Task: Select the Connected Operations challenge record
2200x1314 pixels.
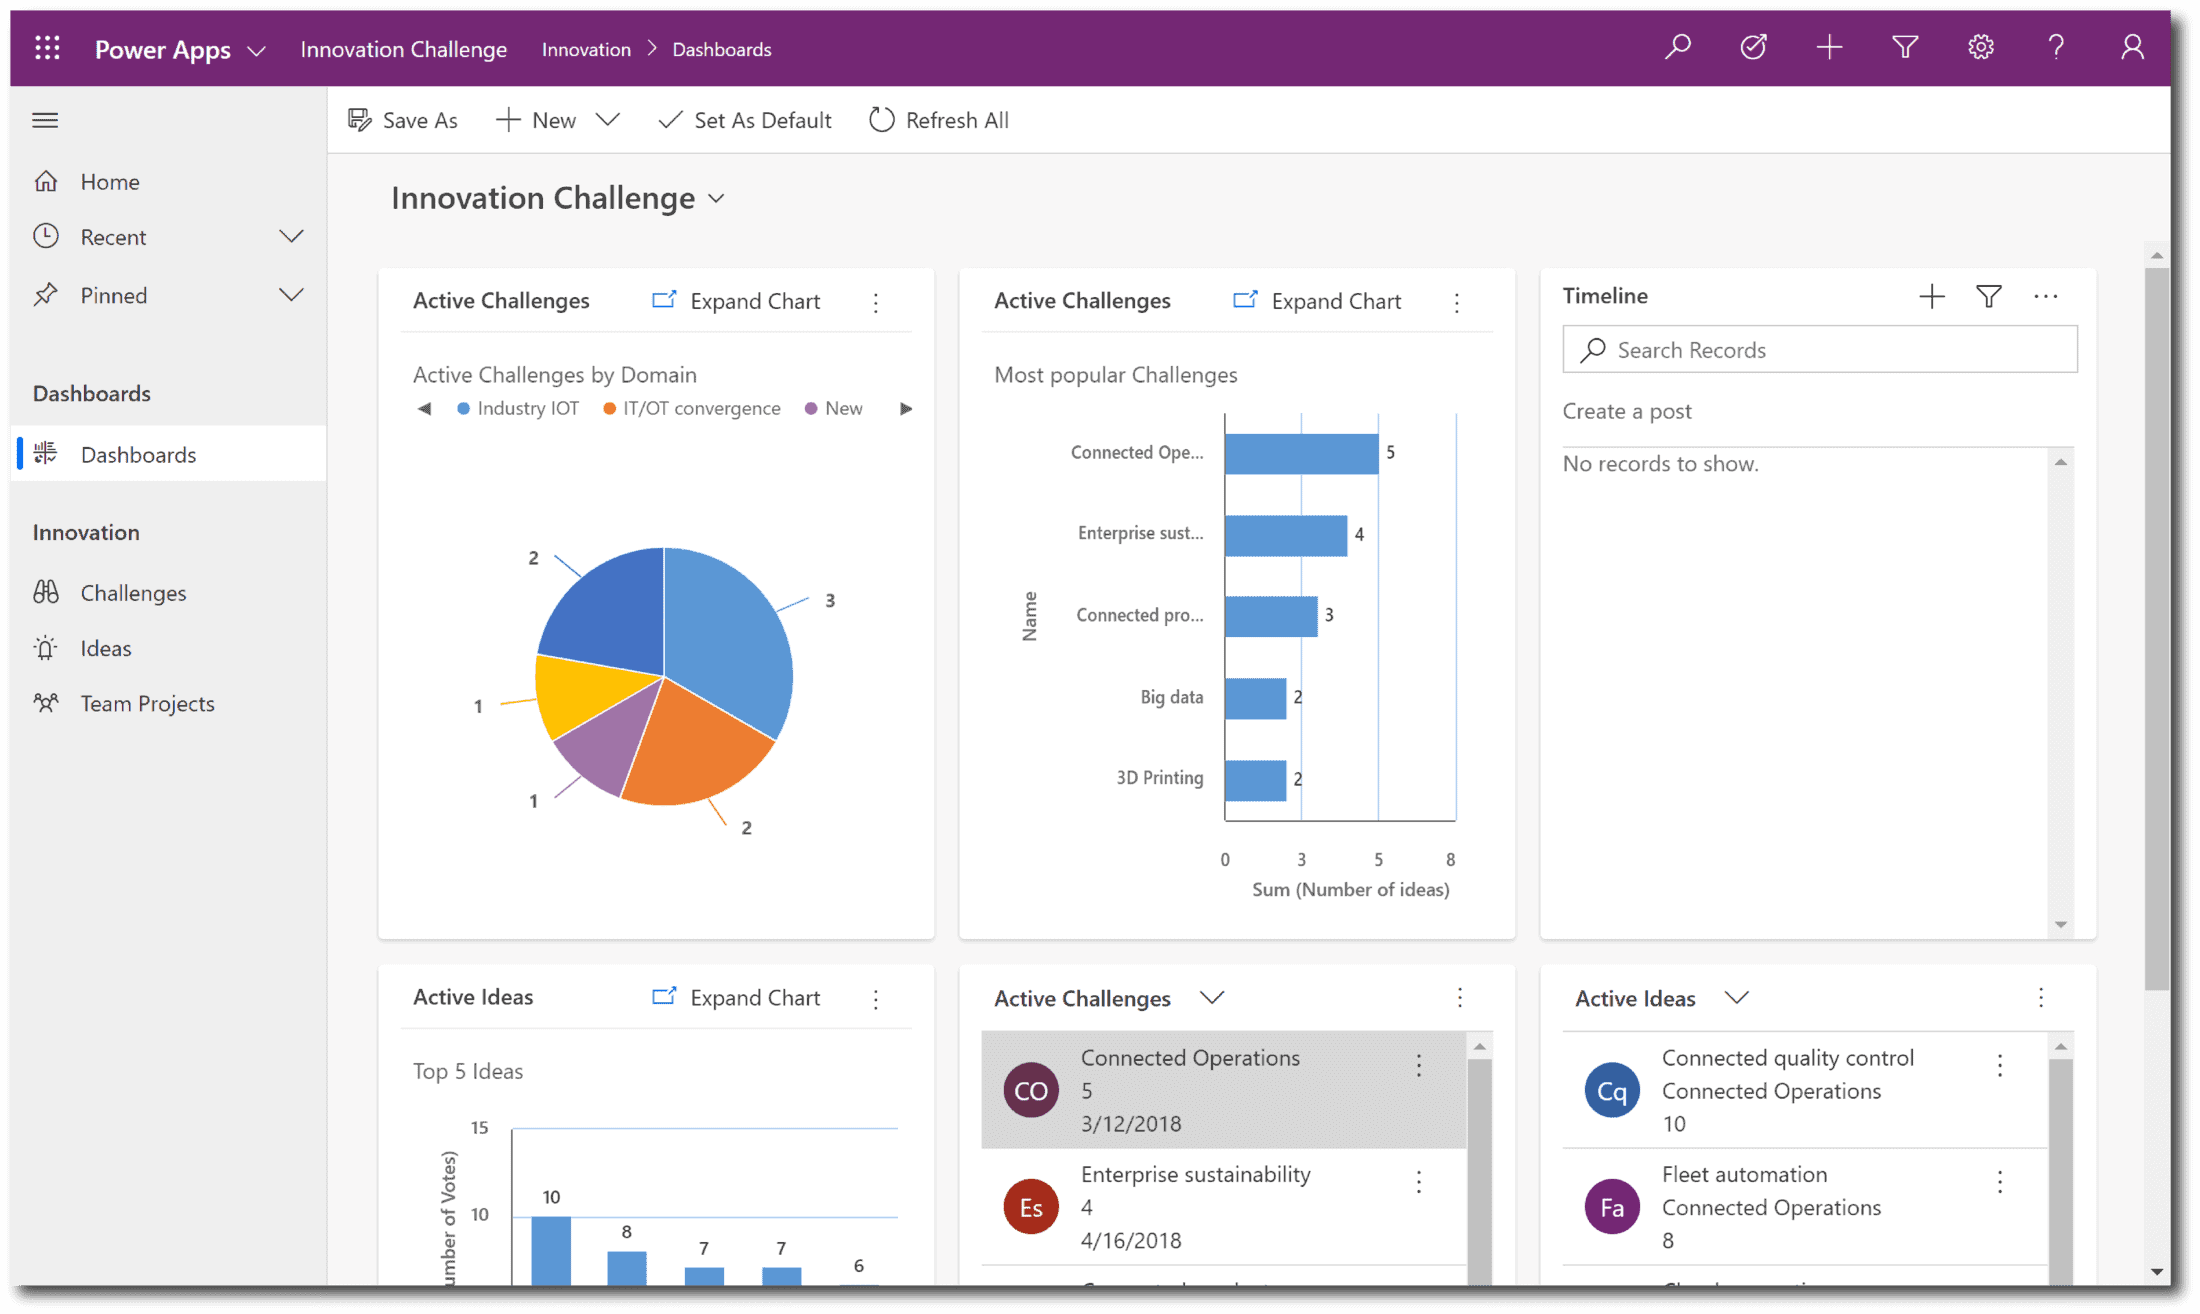Action: point(1223,1090)
